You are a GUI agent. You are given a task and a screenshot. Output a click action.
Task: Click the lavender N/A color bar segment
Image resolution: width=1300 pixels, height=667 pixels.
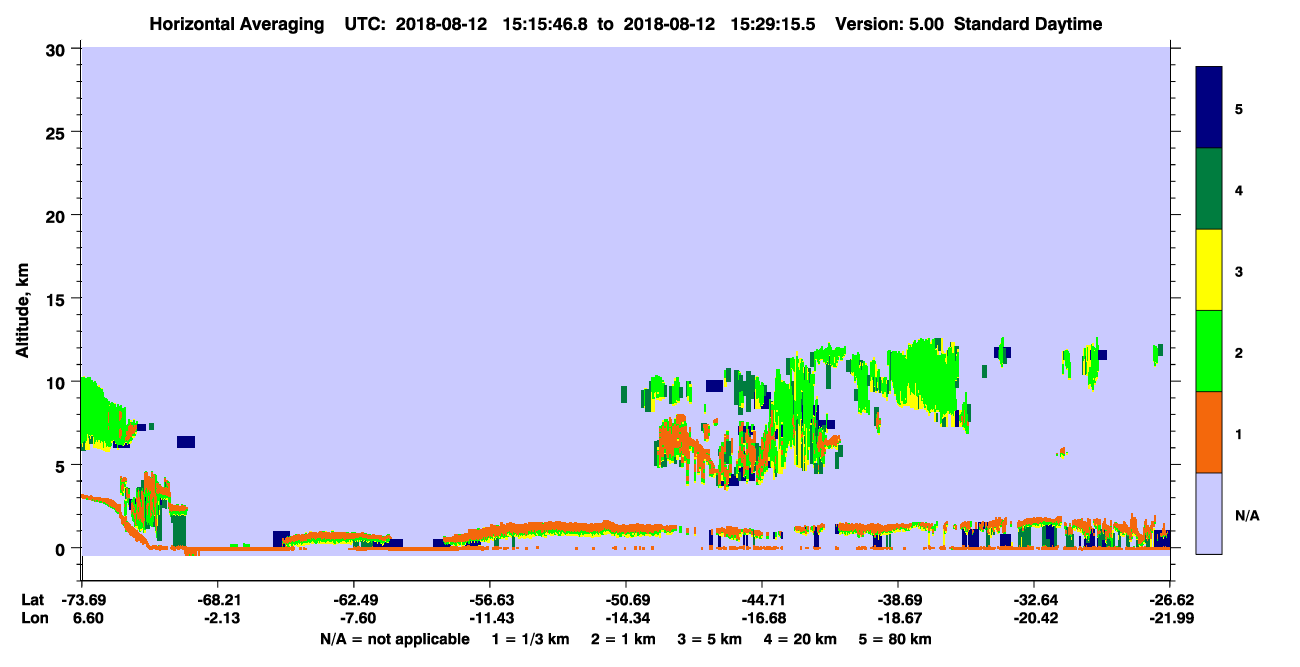tap(1209, 512)
